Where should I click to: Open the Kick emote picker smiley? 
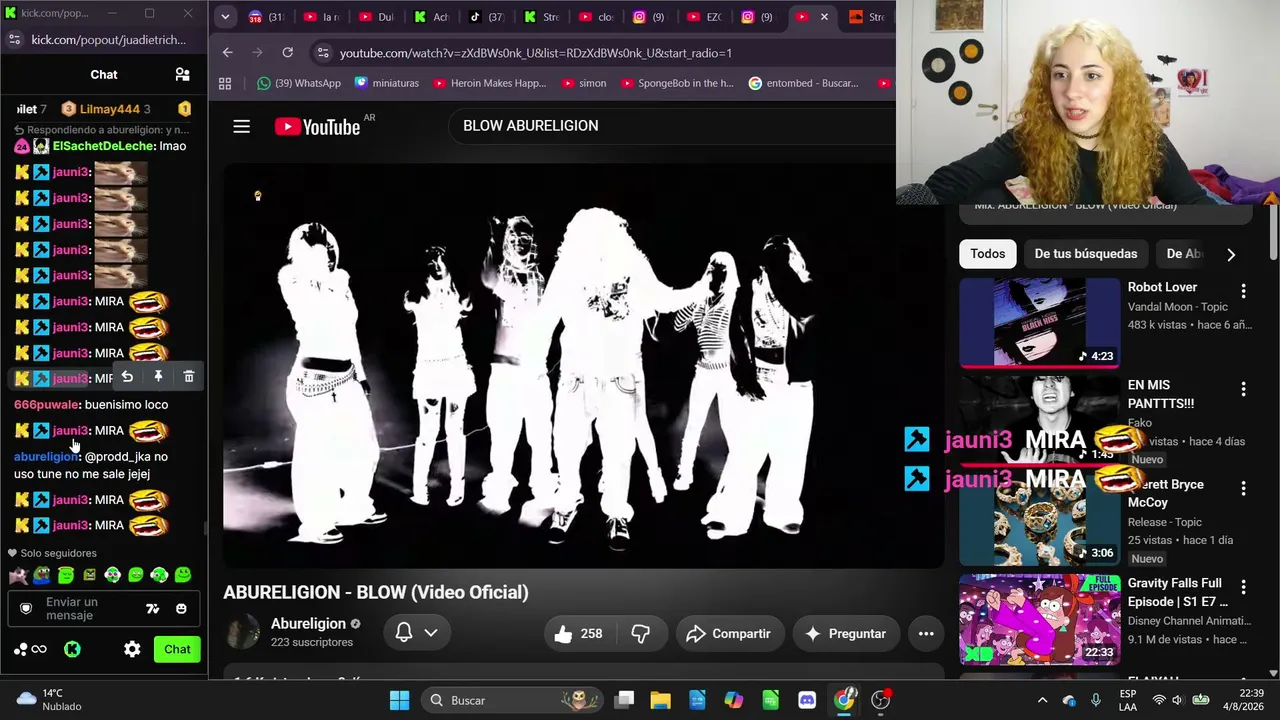click(181, 608)
